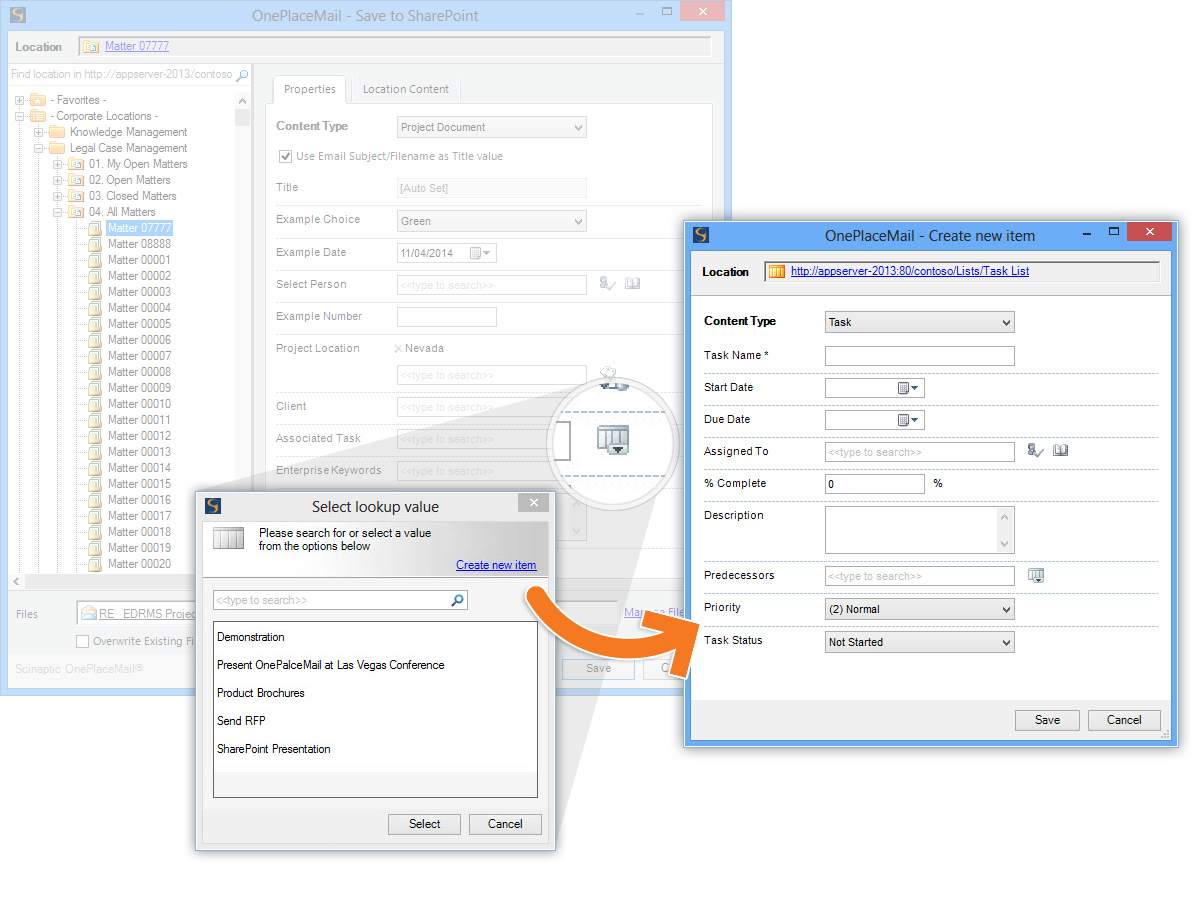Click the Create new item link

[x=496, y=565]
